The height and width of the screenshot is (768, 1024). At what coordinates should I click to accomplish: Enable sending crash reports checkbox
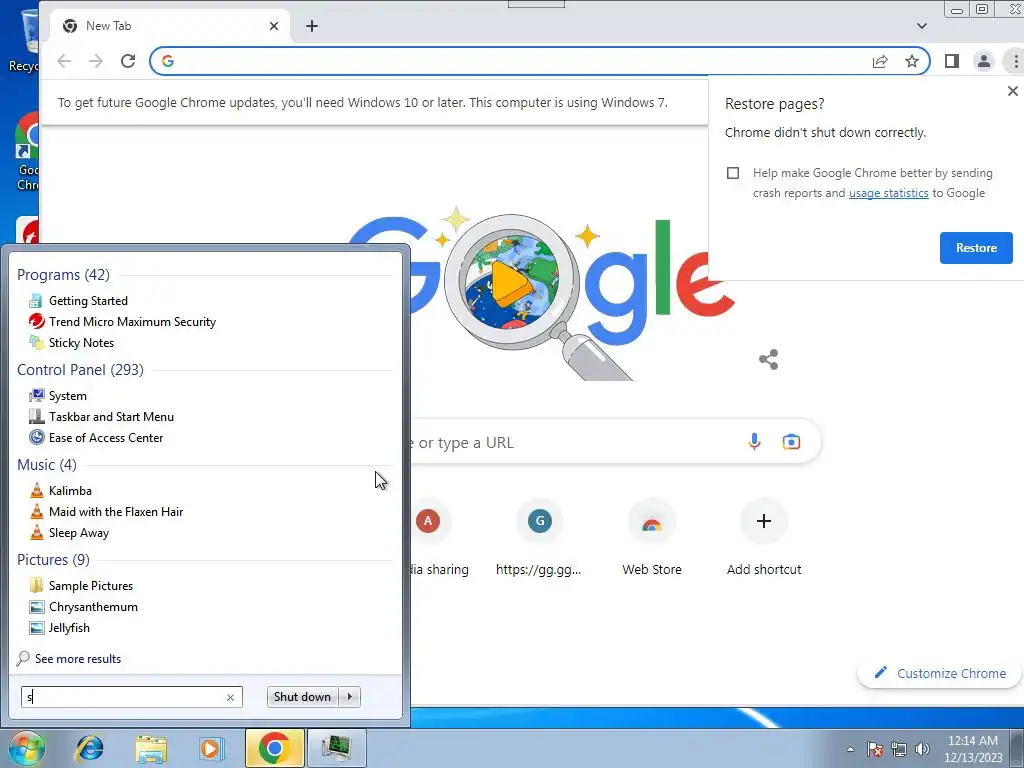[733, 173]
